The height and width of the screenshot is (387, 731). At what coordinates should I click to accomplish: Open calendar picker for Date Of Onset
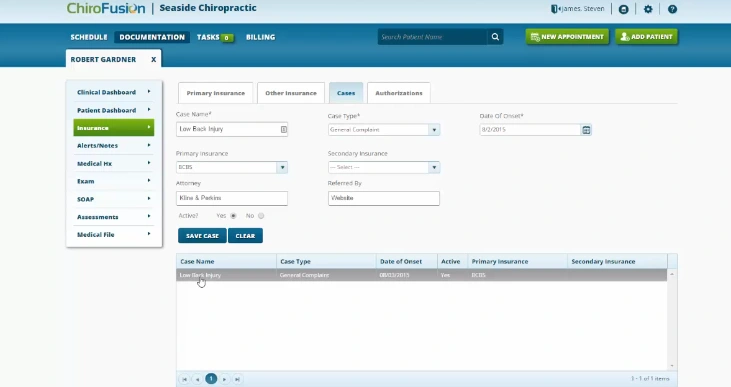586,130
